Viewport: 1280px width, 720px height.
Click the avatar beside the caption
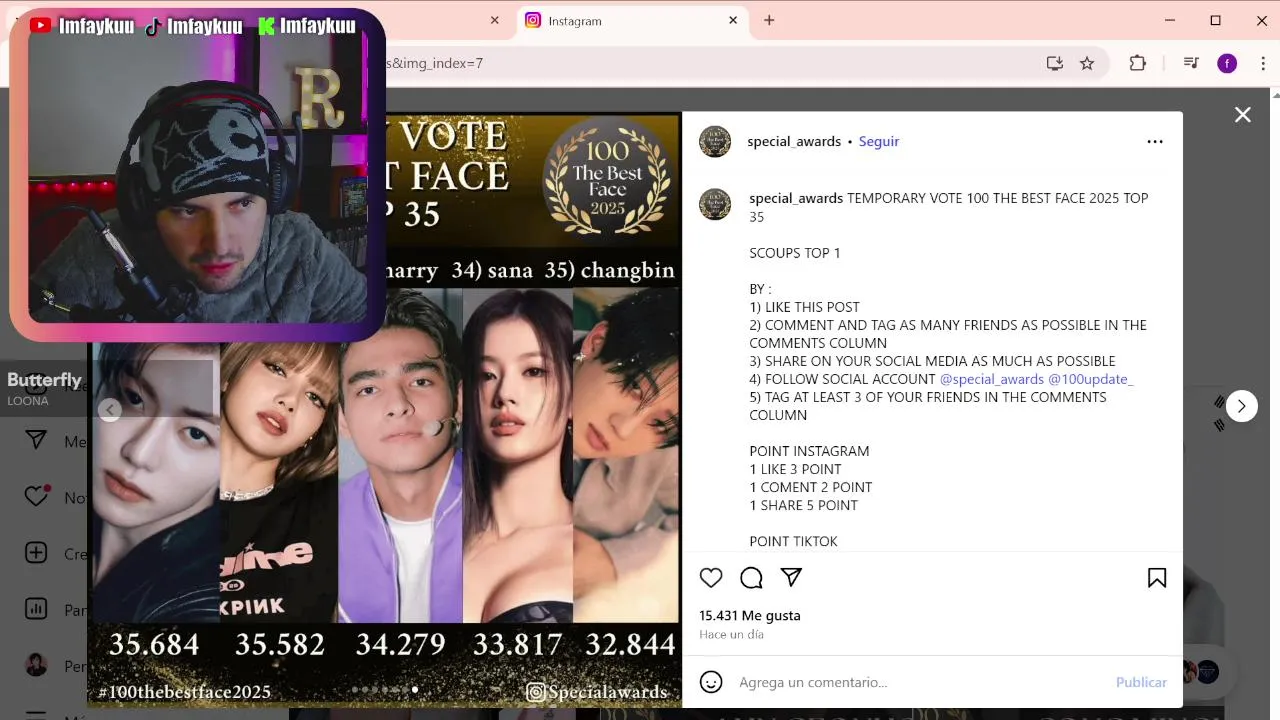715,203
